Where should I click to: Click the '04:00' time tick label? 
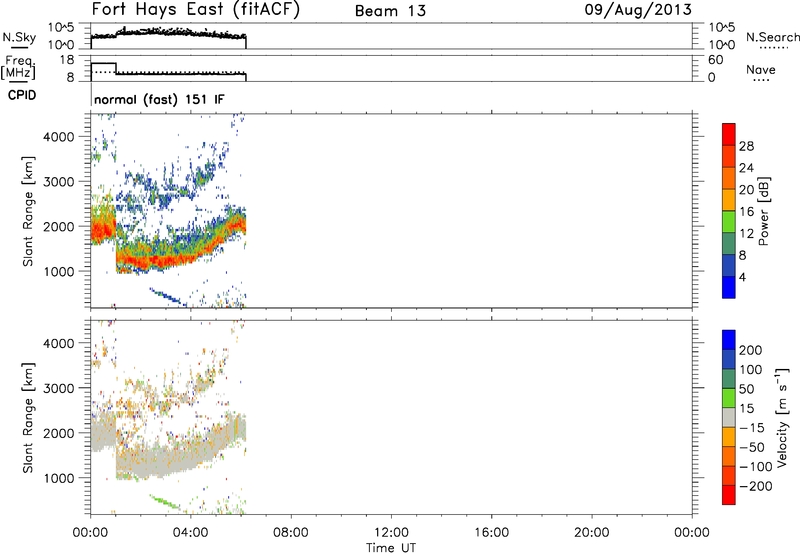click(x=190, y=533)
